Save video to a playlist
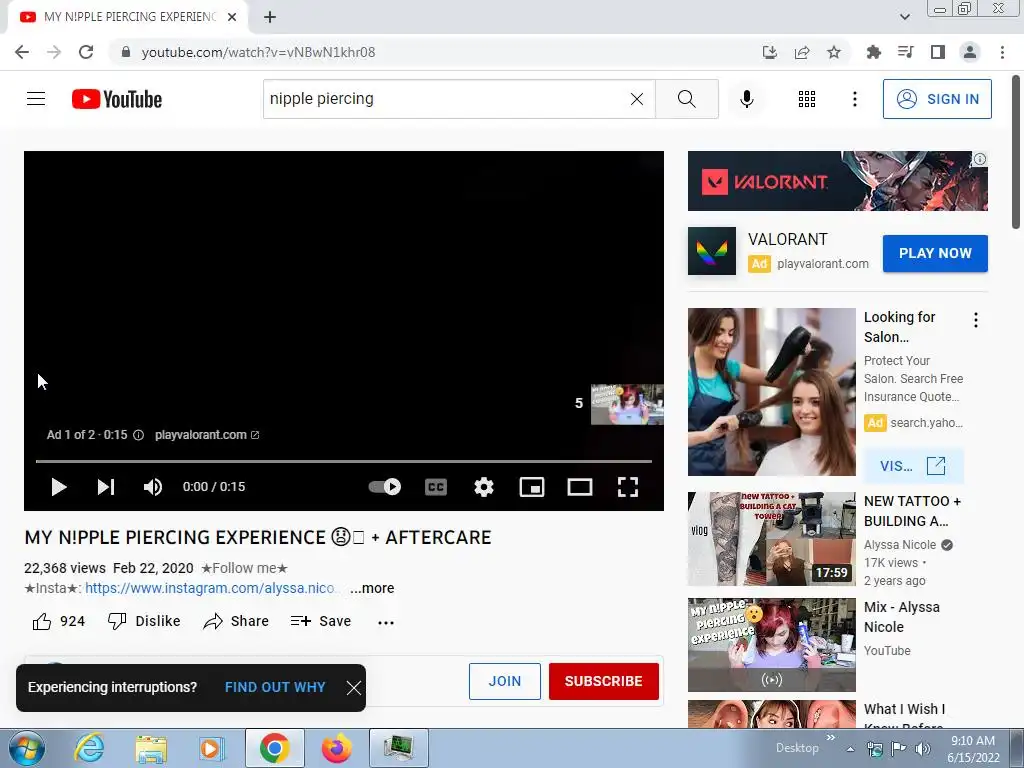 pyautogui.click(x=321, y=621)
